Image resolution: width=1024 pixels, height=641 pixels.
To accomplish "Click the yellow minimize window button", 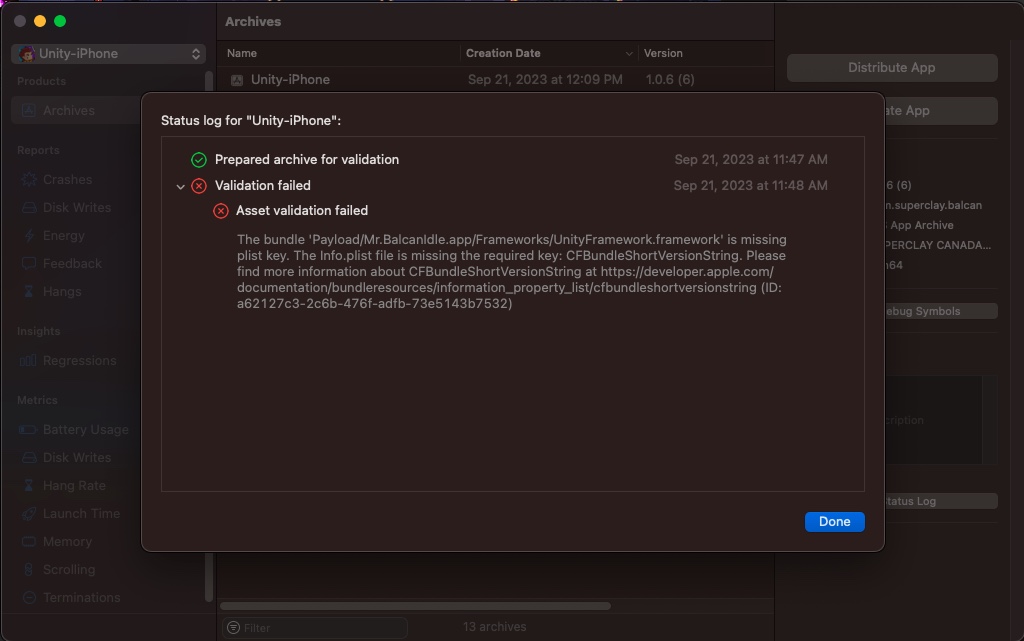I will point(40,22).
